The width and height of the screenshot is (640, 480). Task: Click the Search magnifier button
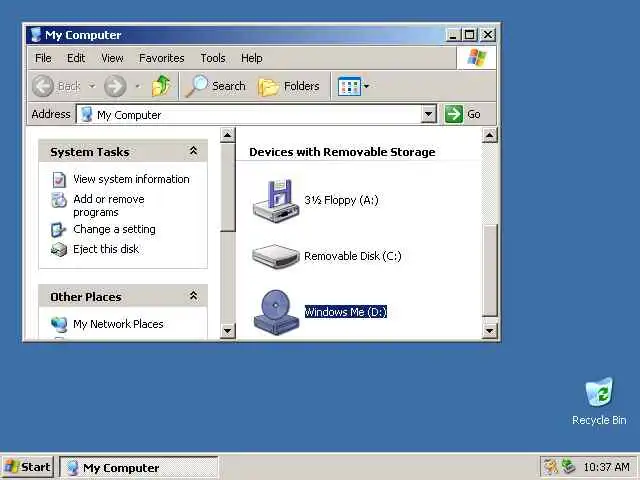(216, 86)
